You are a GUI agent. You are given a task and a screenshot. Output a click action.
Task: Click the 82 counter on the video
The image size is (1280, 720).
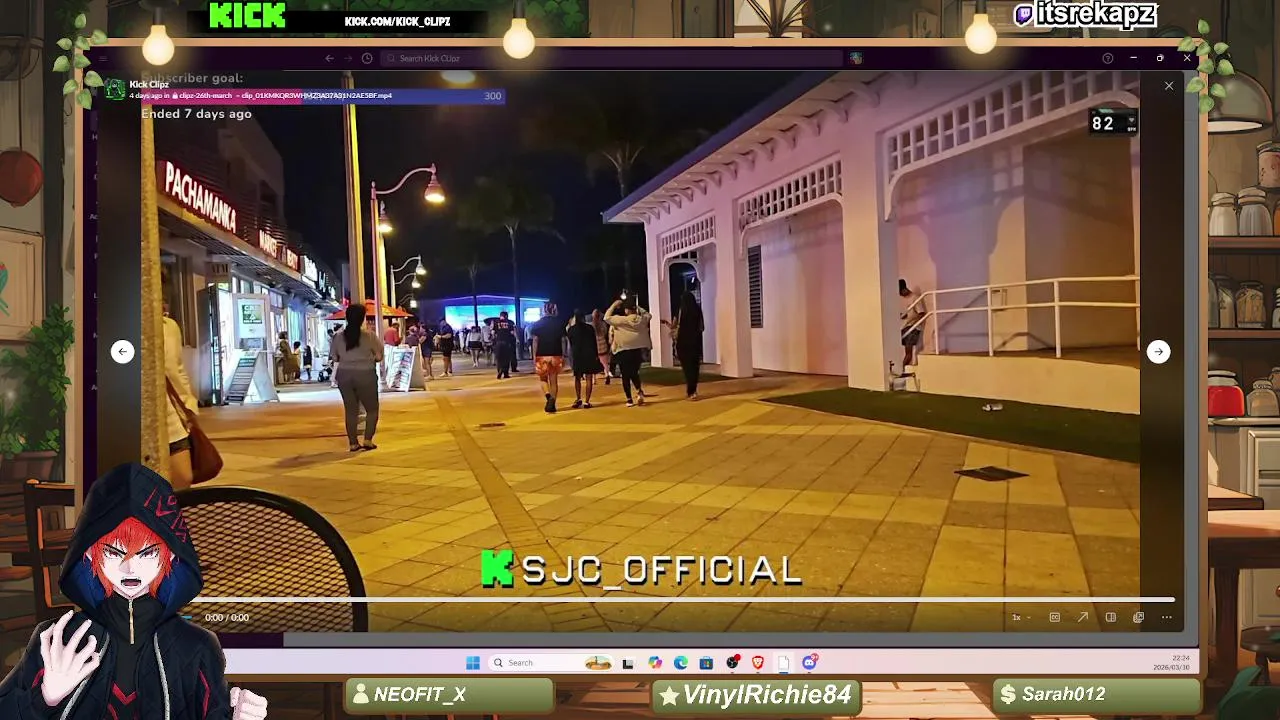pyautogui.click(x=1102, y=124)
